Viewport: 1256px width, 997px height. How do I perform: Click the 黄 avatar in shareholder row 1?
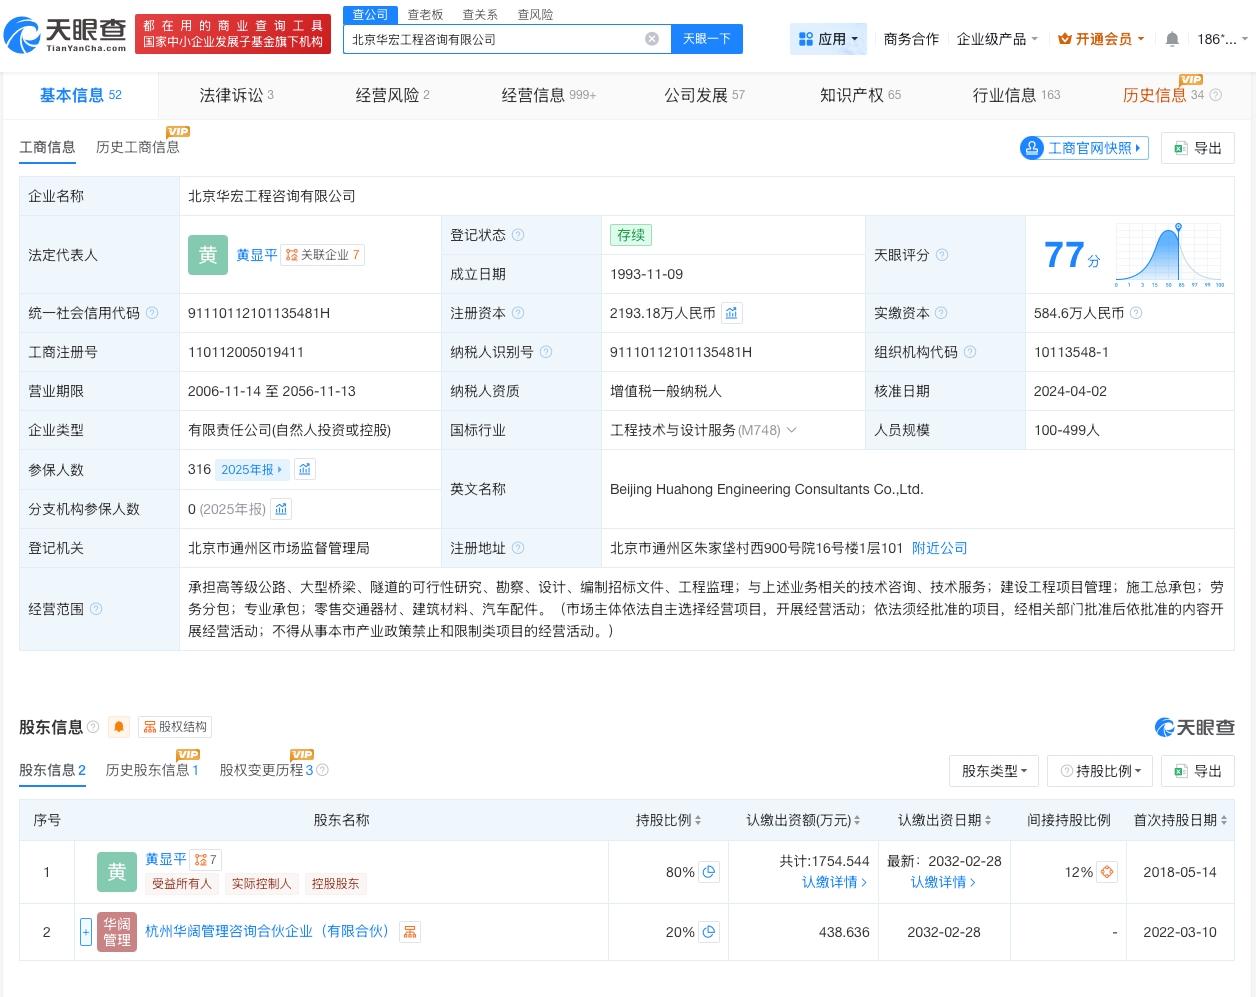(117, 872)
